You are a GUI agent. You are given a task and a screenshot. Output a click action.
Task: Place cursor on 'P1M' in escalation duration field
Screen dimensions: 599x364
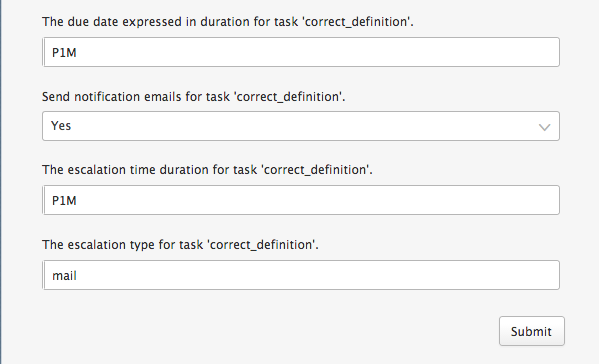(x=64, y=201)
